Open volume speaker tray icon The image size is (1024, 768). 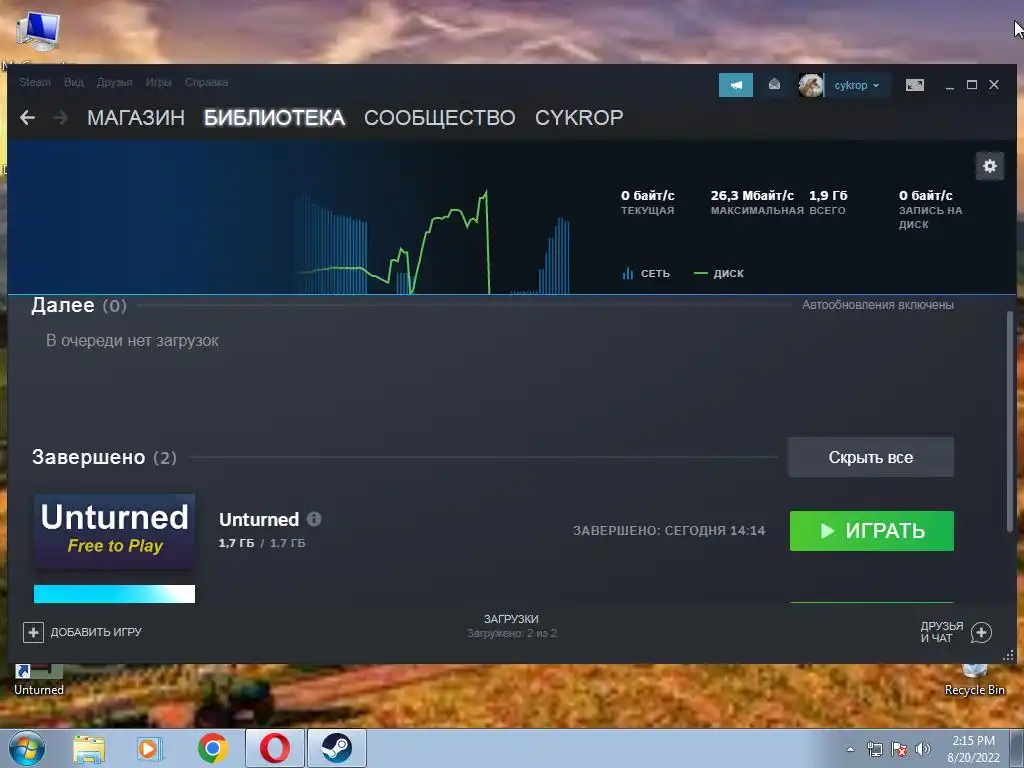[923, 749]
